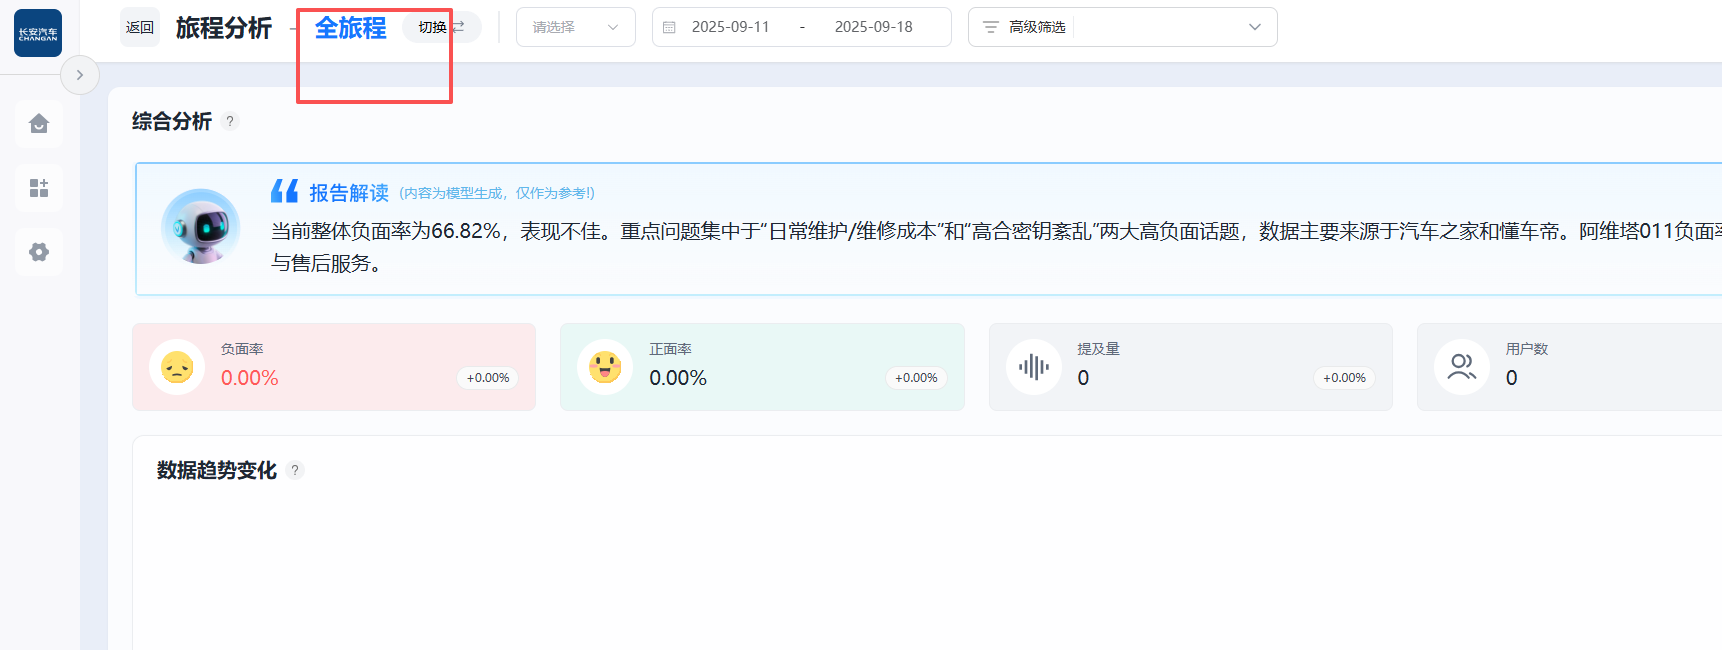Click the calendar icon in date range

tap(670, 27)
